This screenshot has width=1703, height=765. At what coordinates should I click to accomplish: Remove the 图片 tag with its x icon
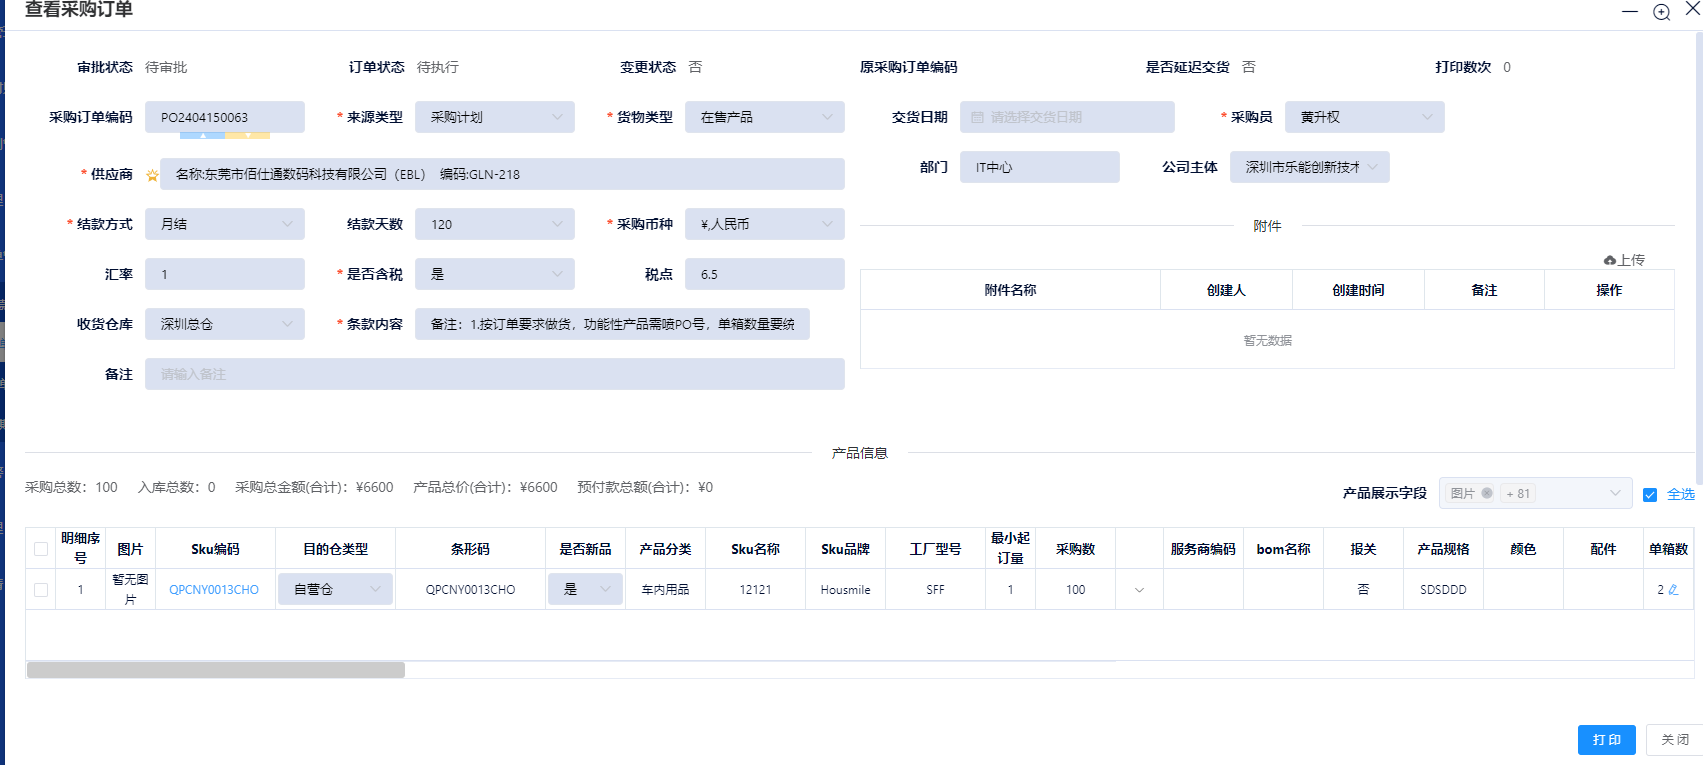1487,493
